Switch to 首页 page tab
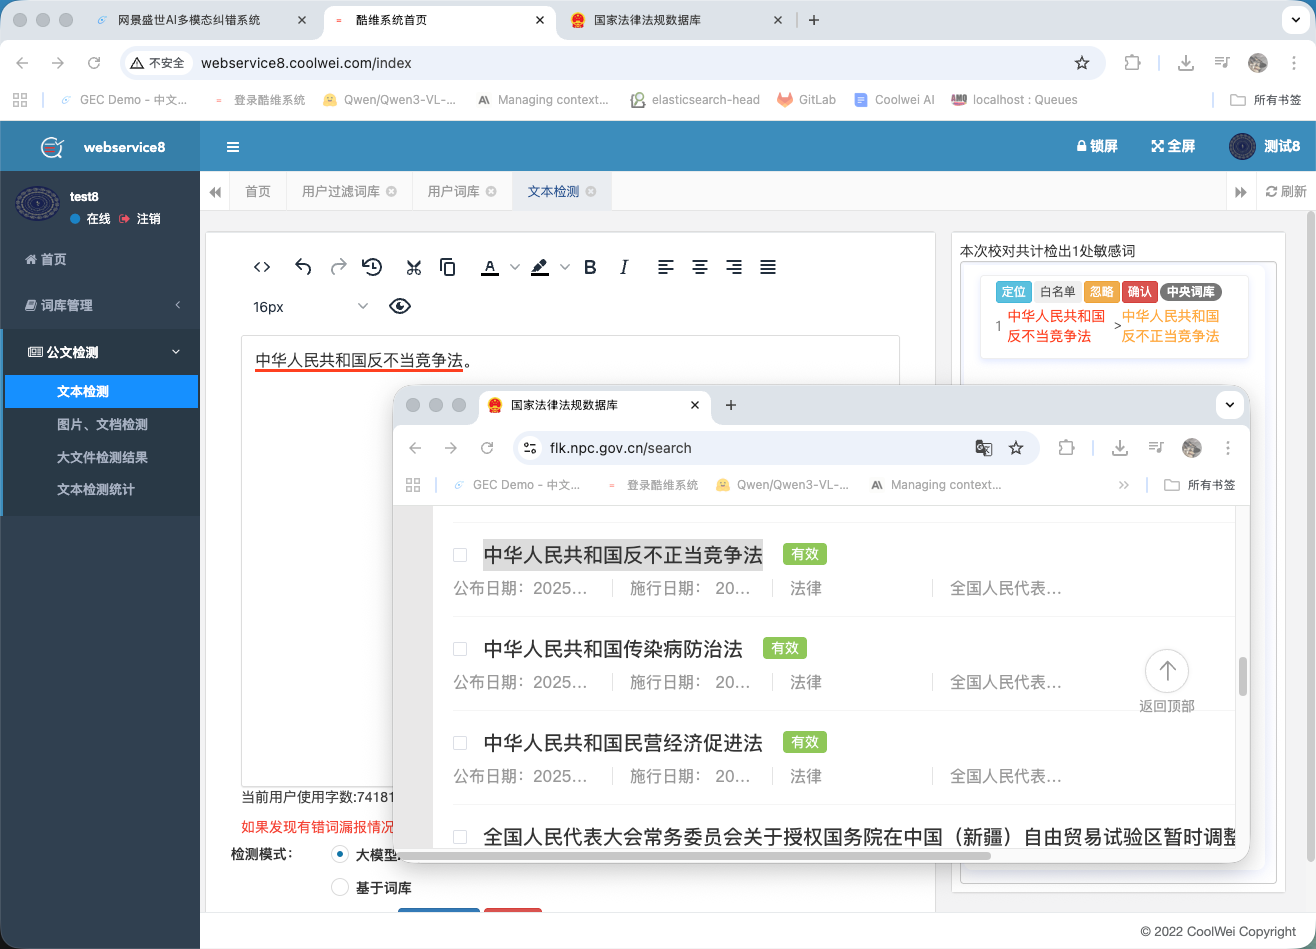This screenshot has height=949, width=1316. [x=258, y=191]
